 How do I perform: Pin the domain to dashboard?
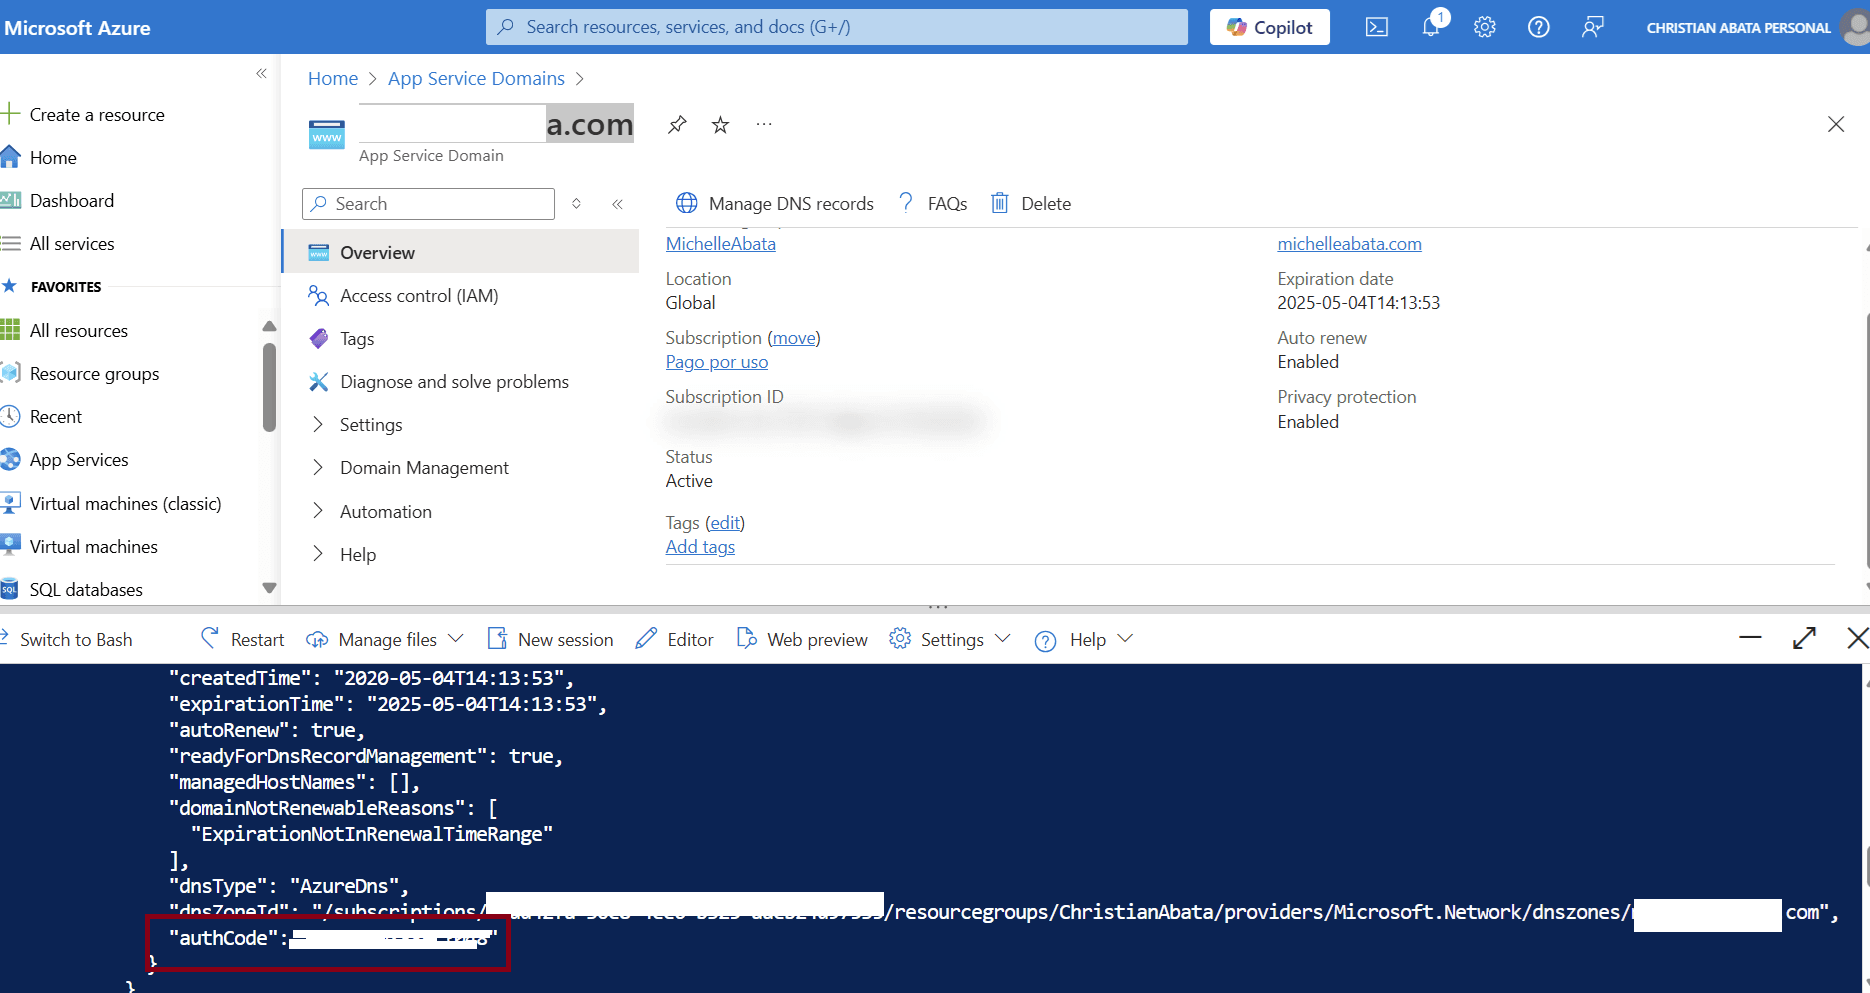click(677, 125)
